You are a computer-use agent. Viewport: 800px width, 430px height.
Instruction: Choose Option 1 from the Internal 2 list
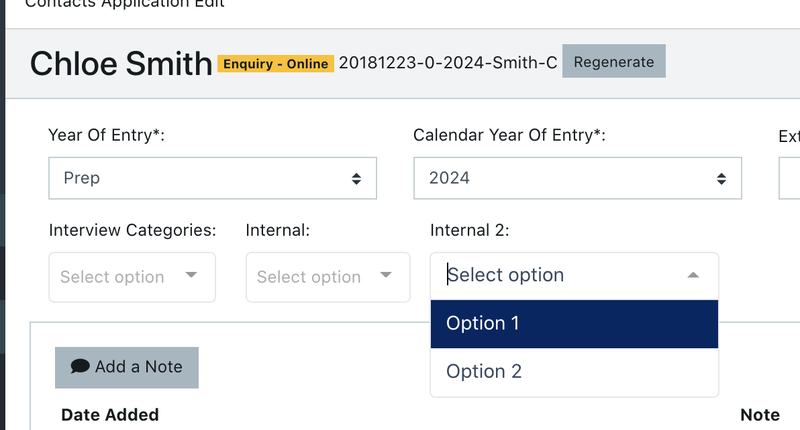(x=574, y=323)
